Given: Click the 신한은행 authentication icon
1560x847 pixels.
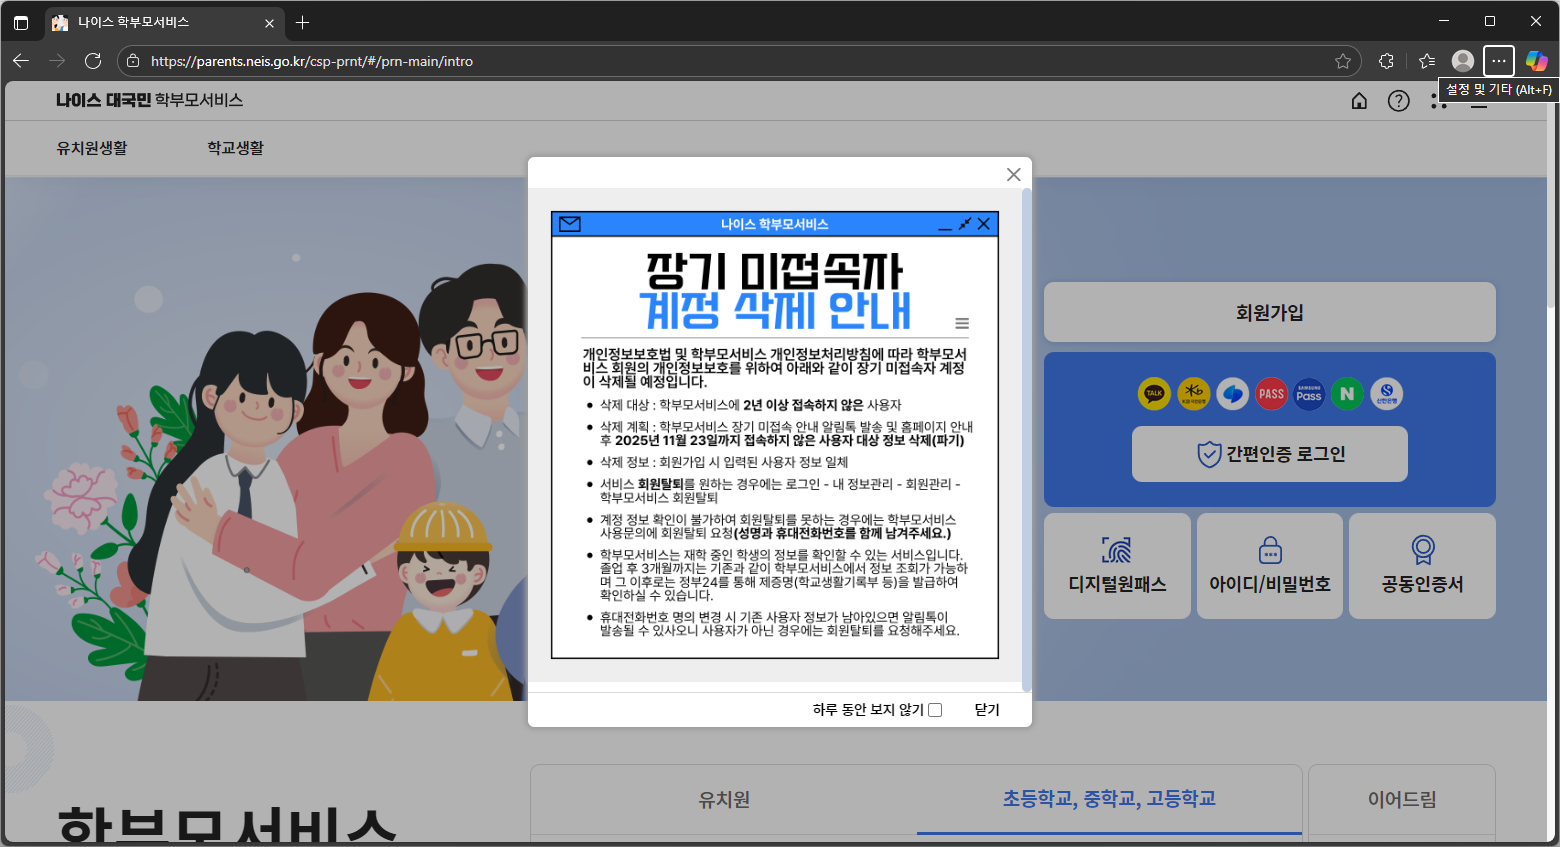Looking at the screenshot, I should click(x=1386, y=394).
